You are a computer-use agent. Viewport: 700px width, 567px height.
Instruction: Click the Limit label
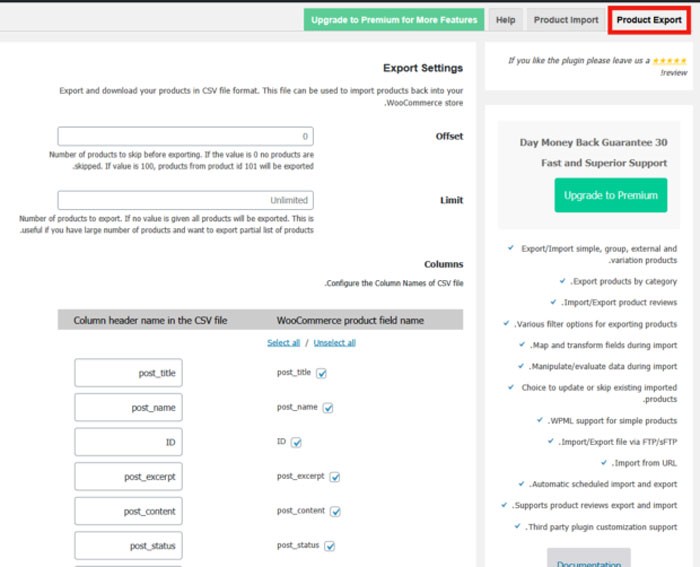[x=451, y=200]
